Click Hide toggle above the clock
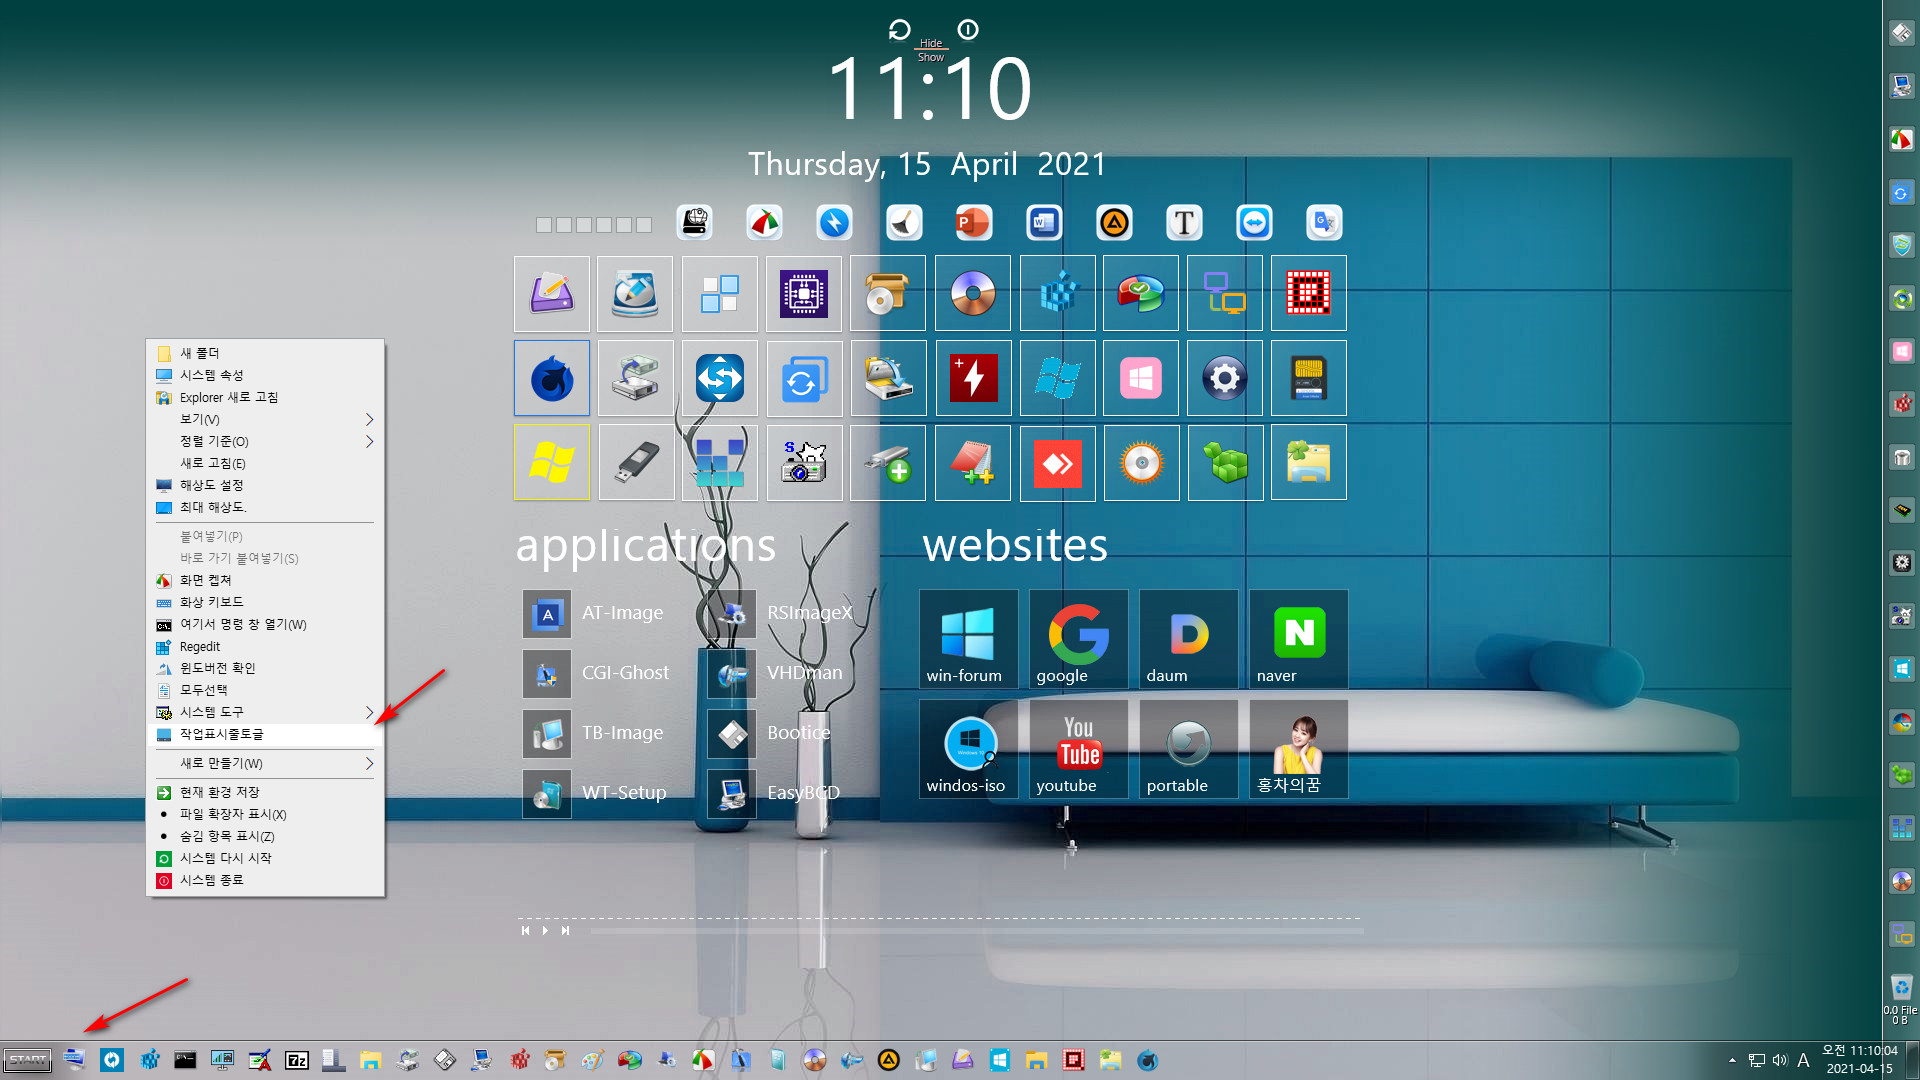This screenshot has width=1920, height=1080. click(931, 43)
